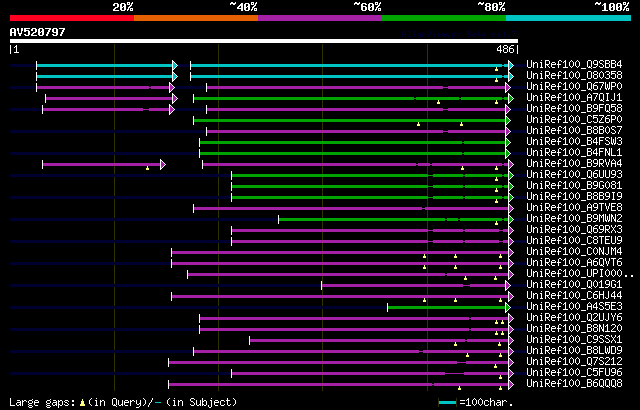Select the UniRef100_A6QVT6 label
The width and height of the screenshot is (640, 410).
tap(574, 263)
